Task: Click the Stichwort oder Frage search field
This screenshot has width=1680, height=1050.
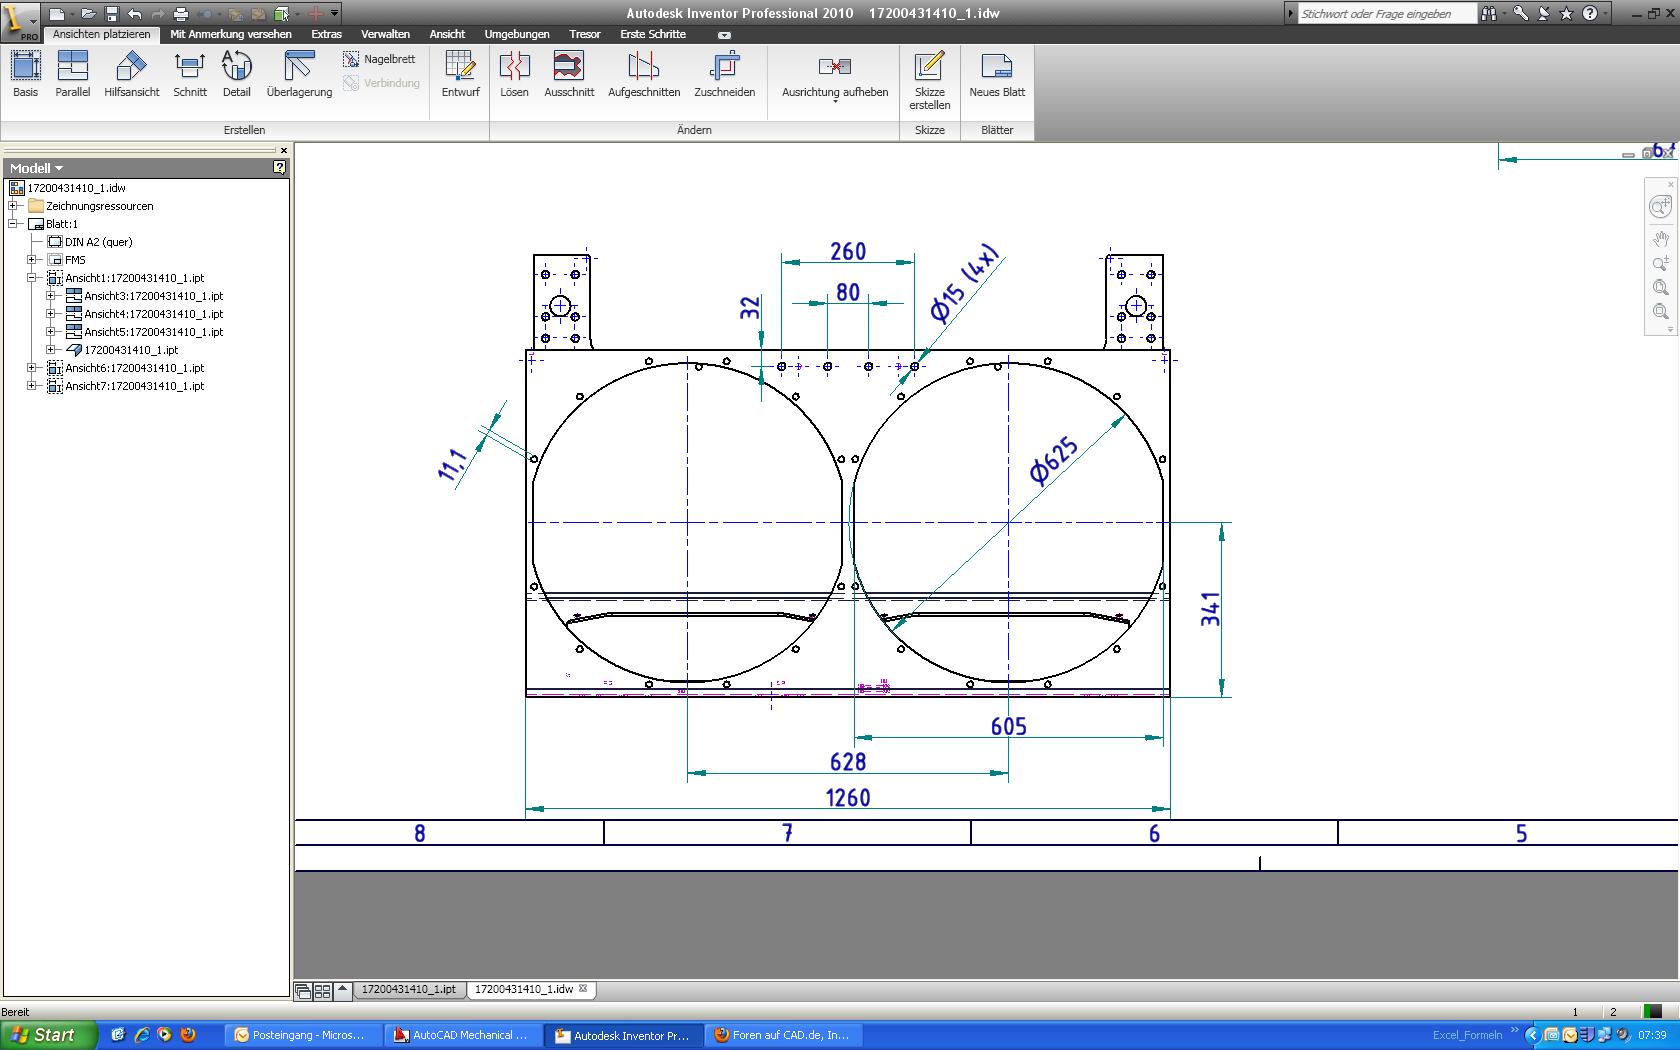Action: pyautogui.click(x=1386, y=14)
